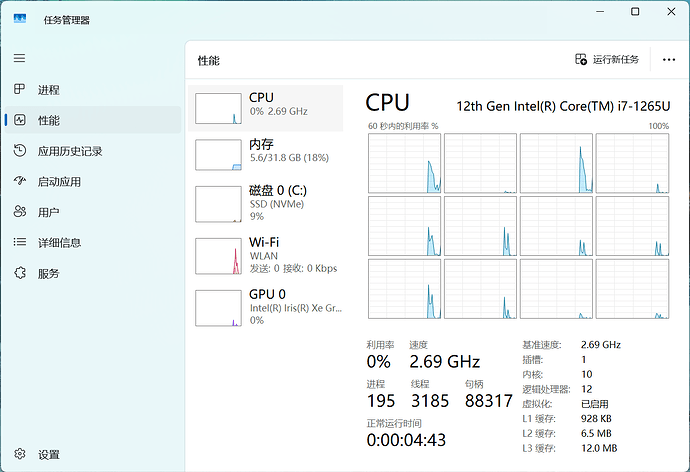Open the 用户 users icon
Viewport: 690px width, 472px height.
coord(19,212)
